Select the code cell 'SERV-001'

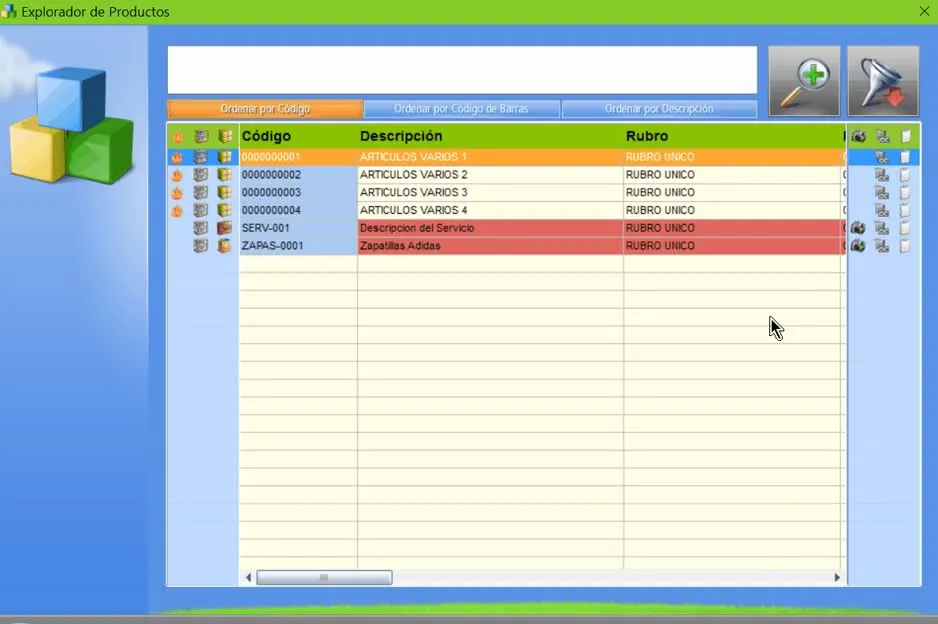[x=298, y=228]
